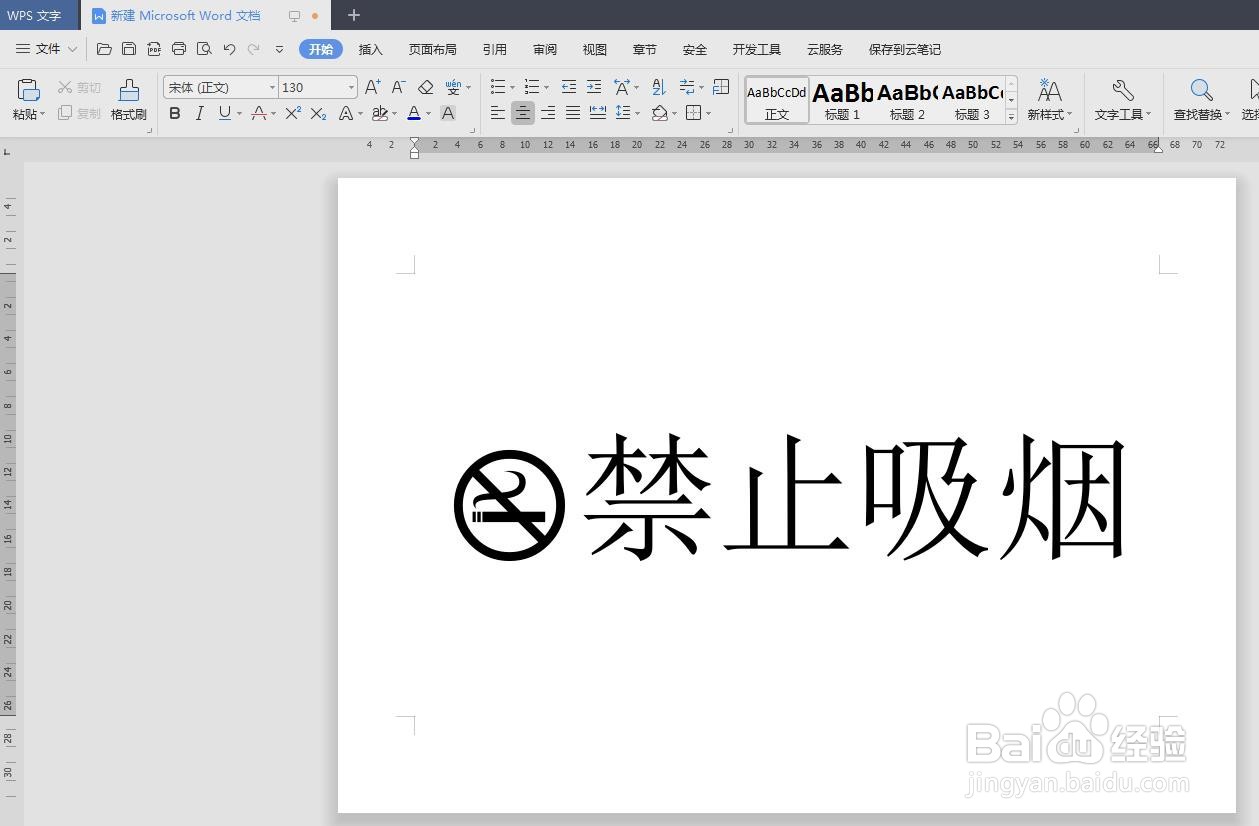Apply superscript X² formatting
The image size is (1259, 826).
293,113
